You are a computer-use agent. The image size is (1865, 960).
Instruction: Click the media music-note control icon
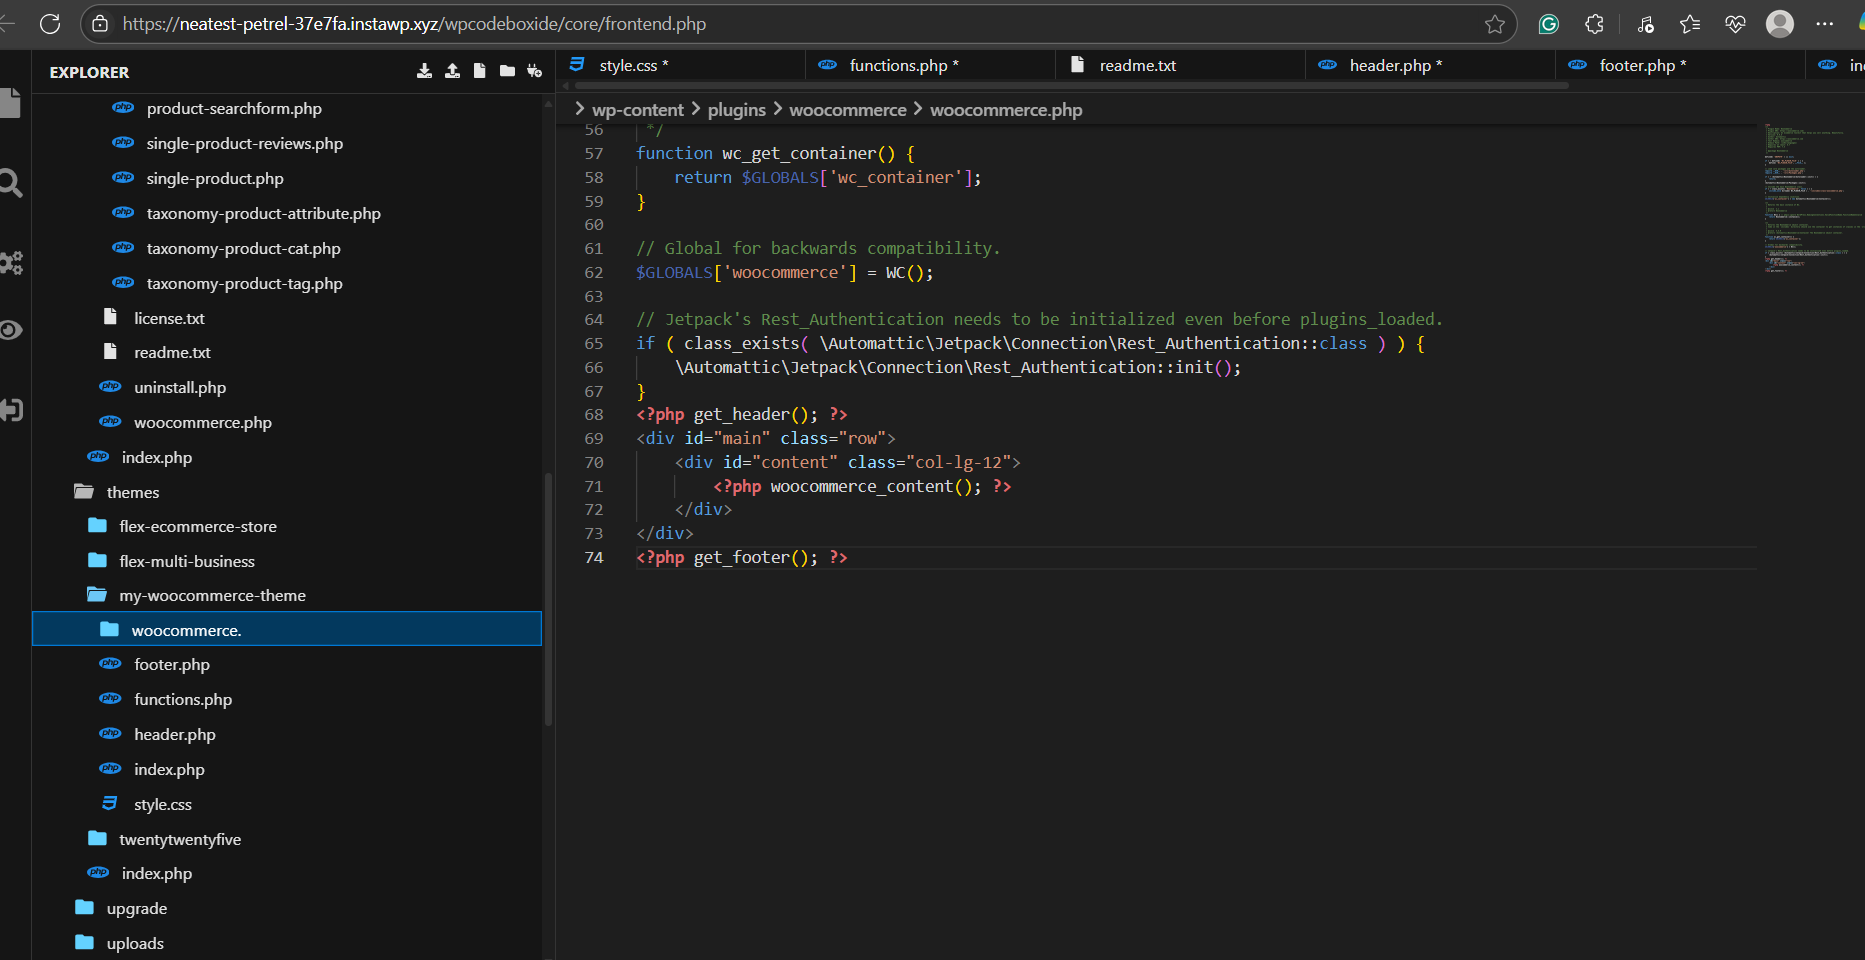[x=1646, y=24]
